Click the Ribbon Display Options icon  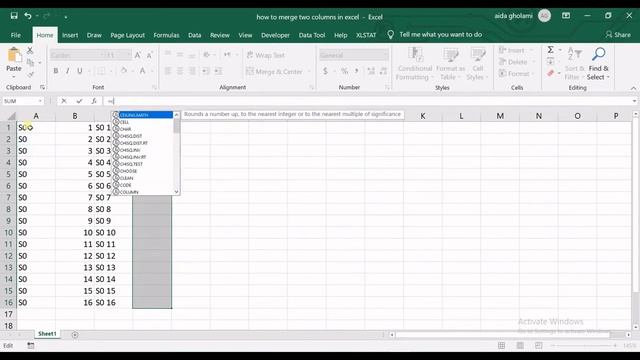tap(566, 16)
